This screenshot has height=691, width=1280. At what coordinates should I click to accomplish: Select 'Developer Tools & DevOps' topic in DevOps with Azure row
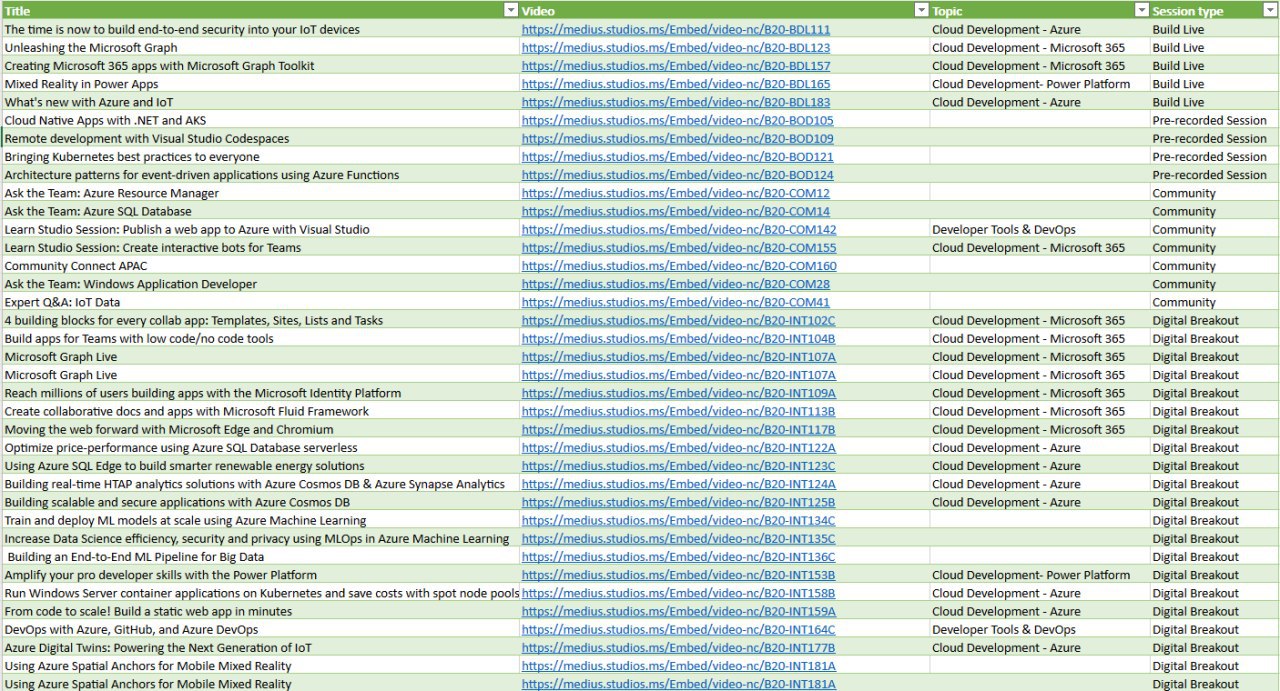1040,630
